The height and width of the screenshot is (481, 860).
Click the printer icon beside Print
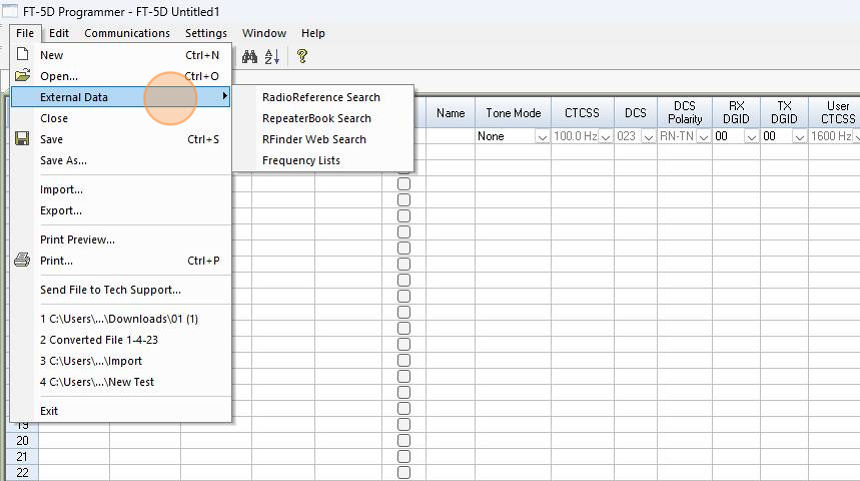(x=22, y=260)
